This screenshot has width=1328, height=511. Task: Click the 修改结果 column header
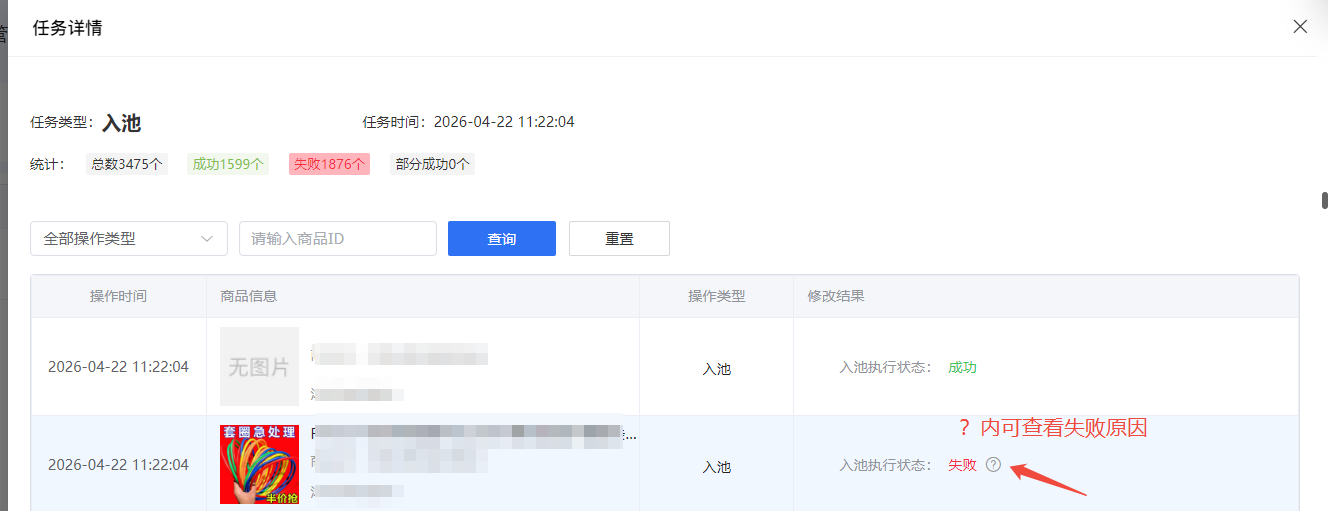[836, 296]
